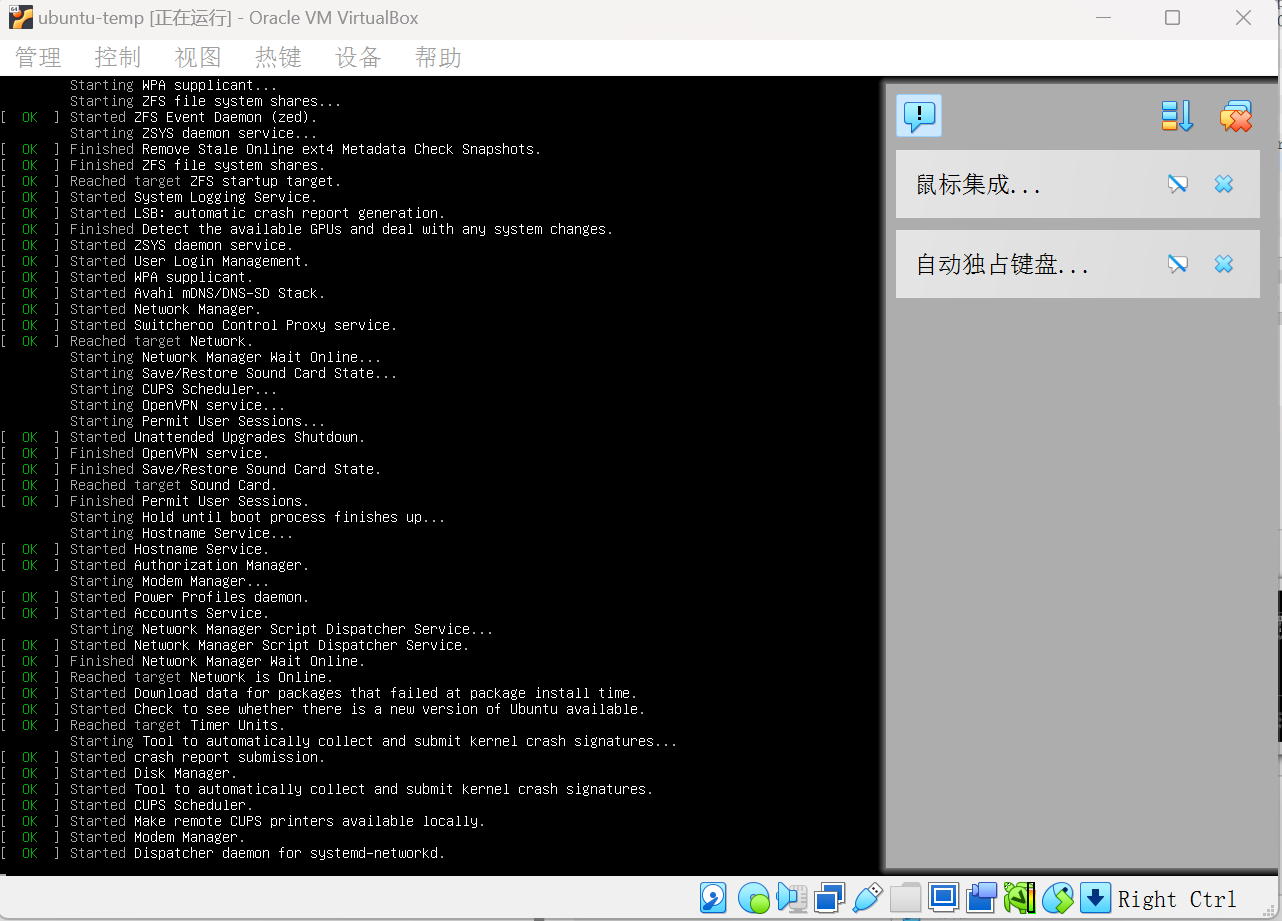The width and height of the screenshot is (1282, 921).
Task: Click the line 'Started Modem Manager.'
Action: 157,837
